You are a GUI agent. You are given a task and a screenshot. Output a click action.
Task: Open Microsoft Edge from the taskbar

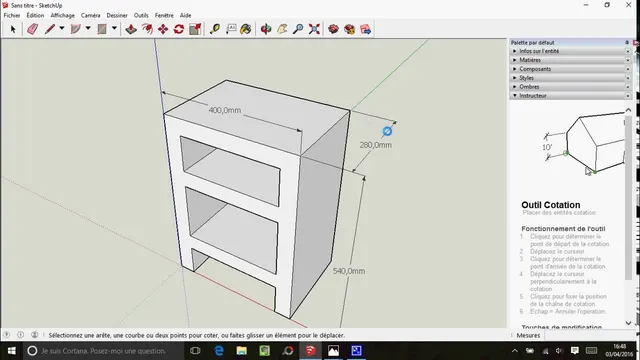(219, 351)
